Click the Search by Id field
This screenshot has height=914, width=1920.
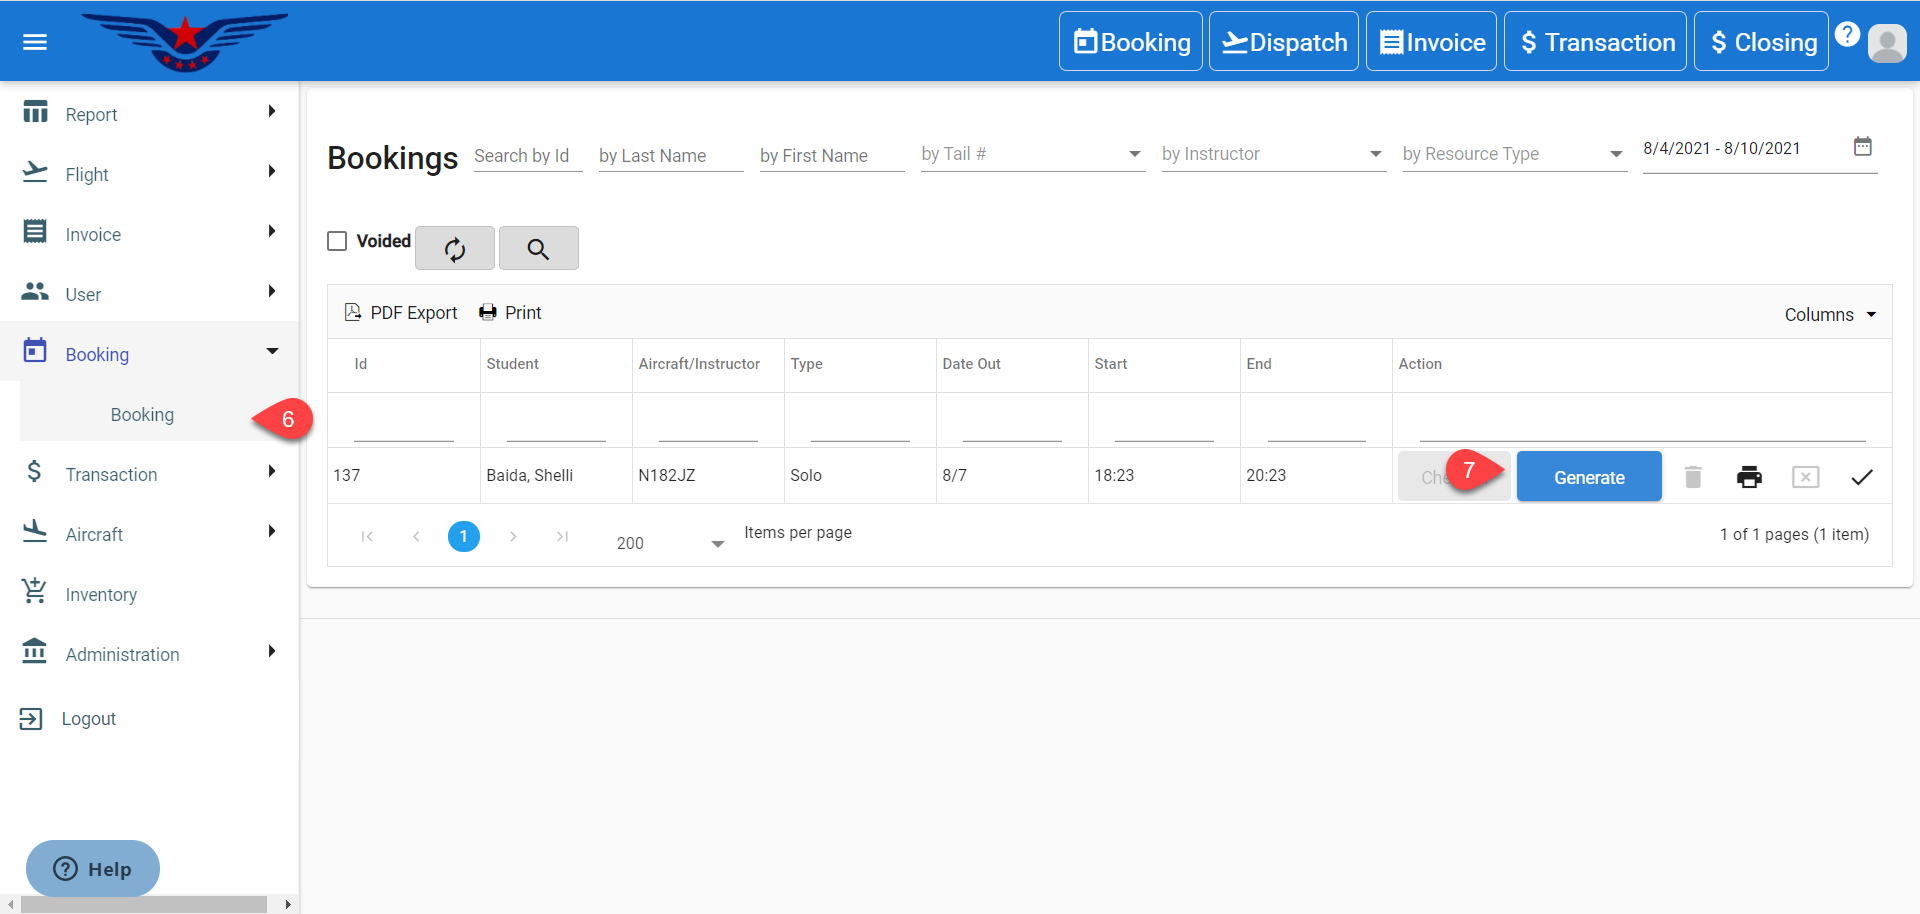click(x=527, y=156)
